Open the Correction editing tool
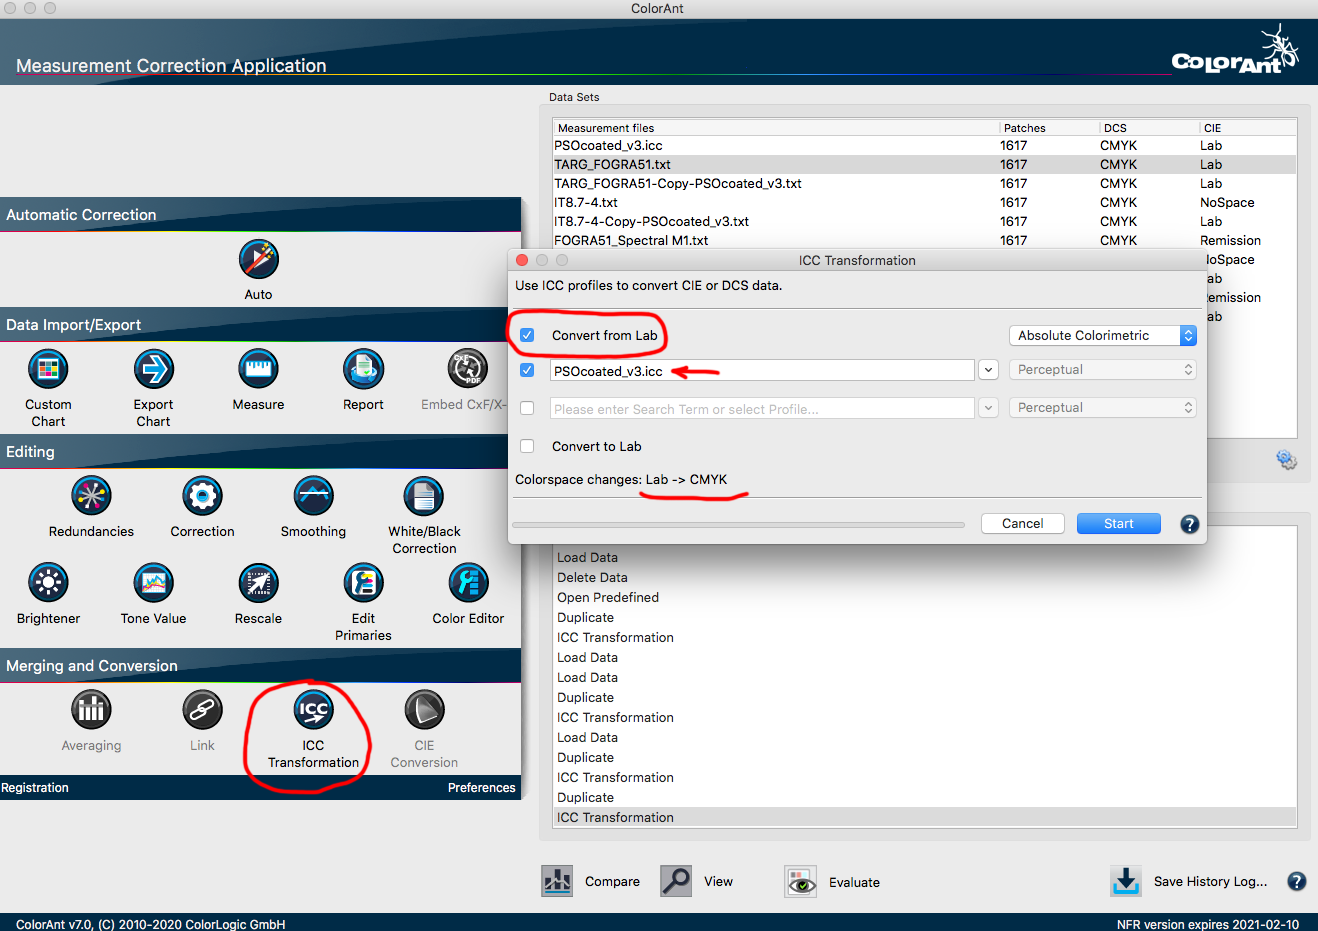Viewport: 1318px width, 931px height. click(x=202, y=496)
